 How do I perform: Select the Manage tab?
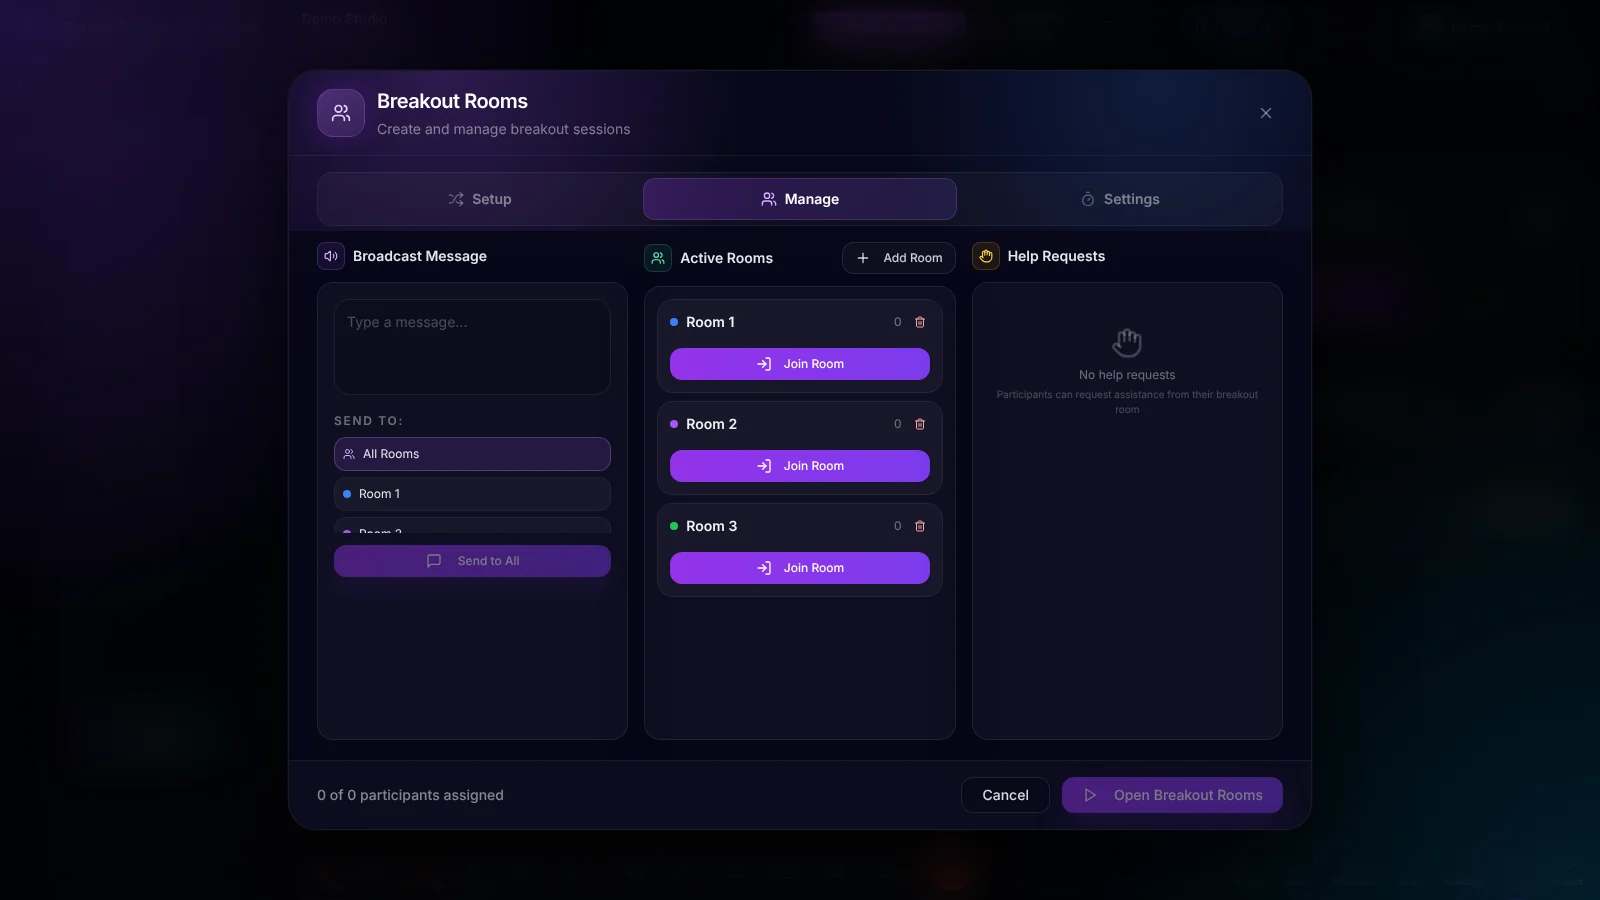pyautogui.click(x=800, y=199)
